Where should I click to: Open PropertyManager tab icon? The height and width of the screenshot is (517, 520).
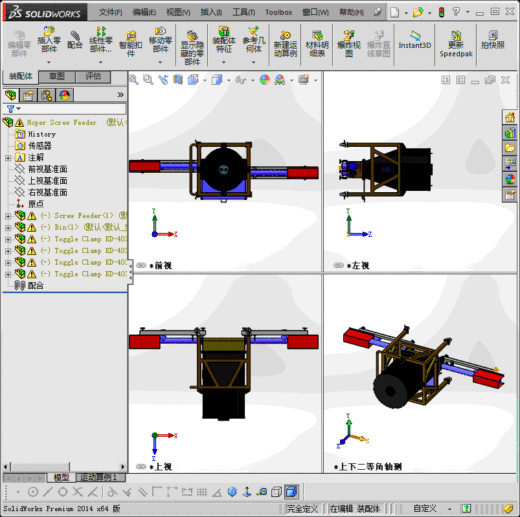(x=28, y=95)
